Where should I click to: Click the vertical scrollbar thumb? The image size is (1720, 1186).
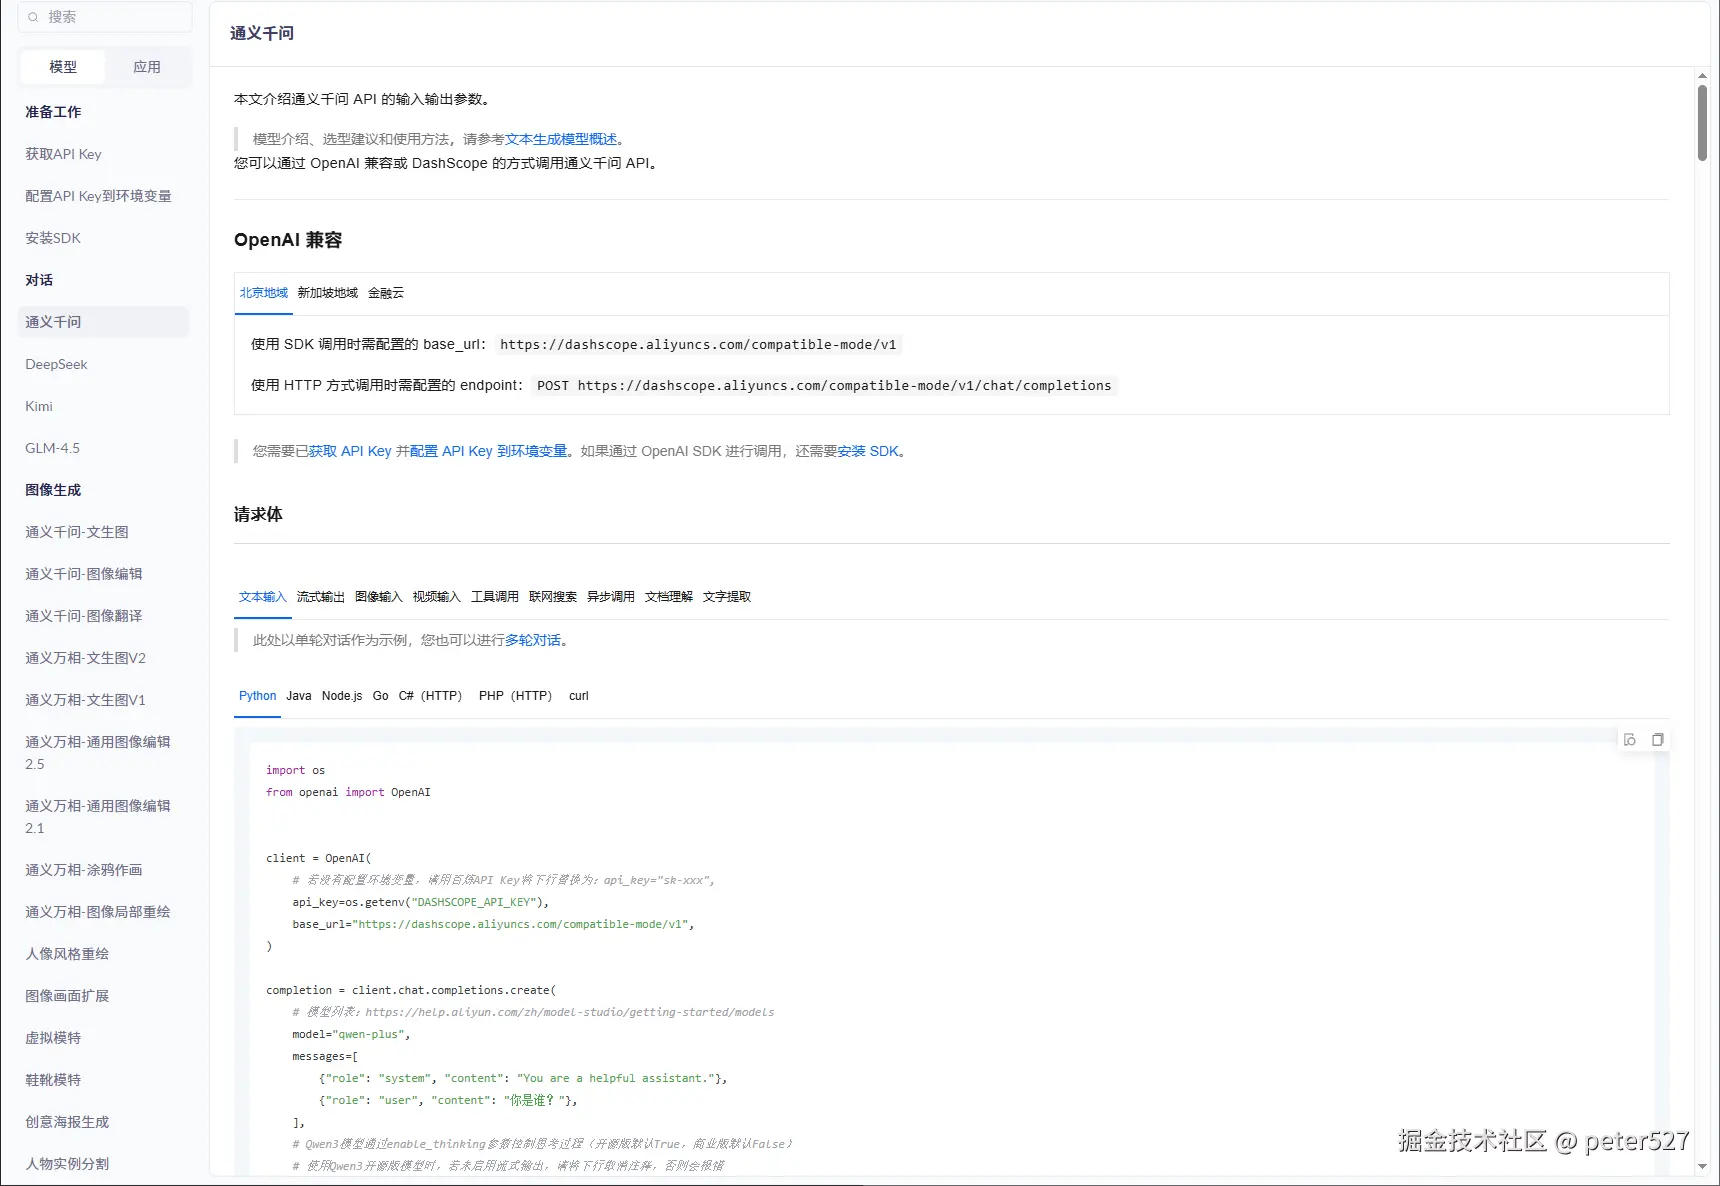click(1702, 122)
